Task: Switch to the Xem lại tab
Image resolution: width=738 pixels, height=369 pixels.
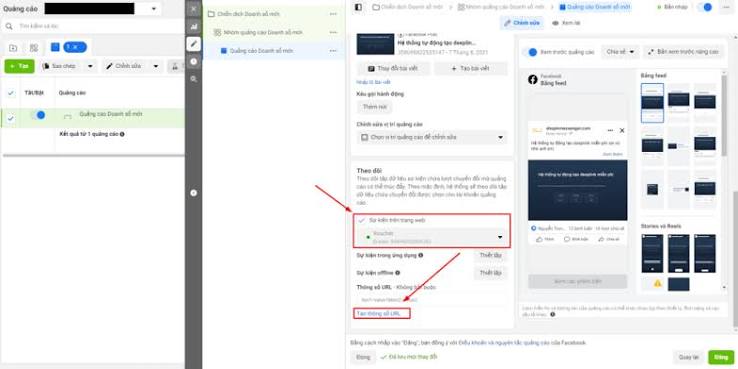Action: [x=566, y=23]
